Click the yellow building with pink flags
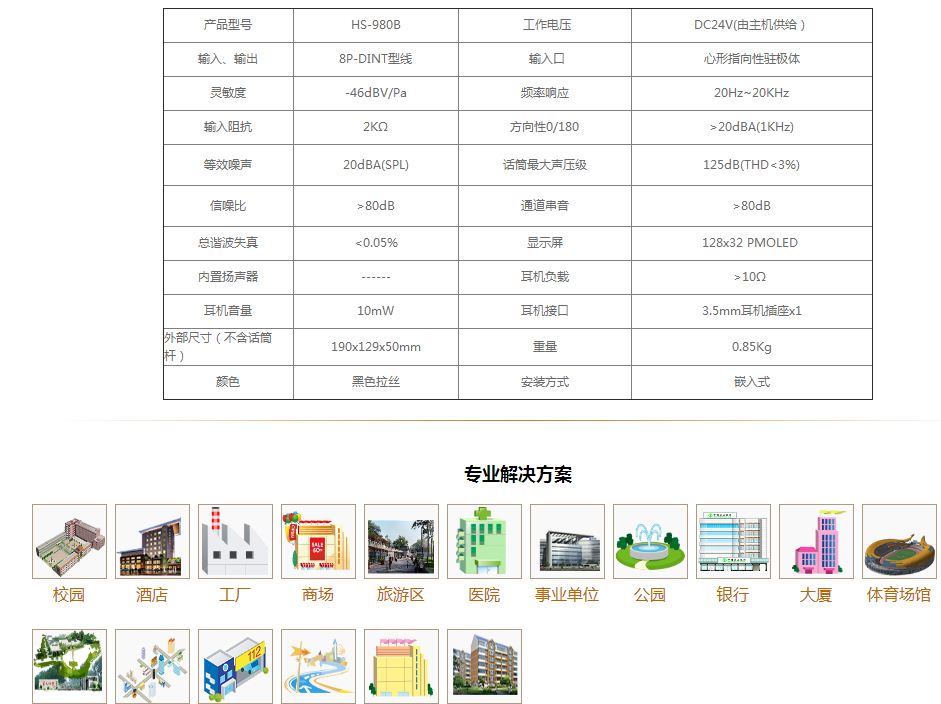This screenshot has height=704, width=941. click(401, 665)
